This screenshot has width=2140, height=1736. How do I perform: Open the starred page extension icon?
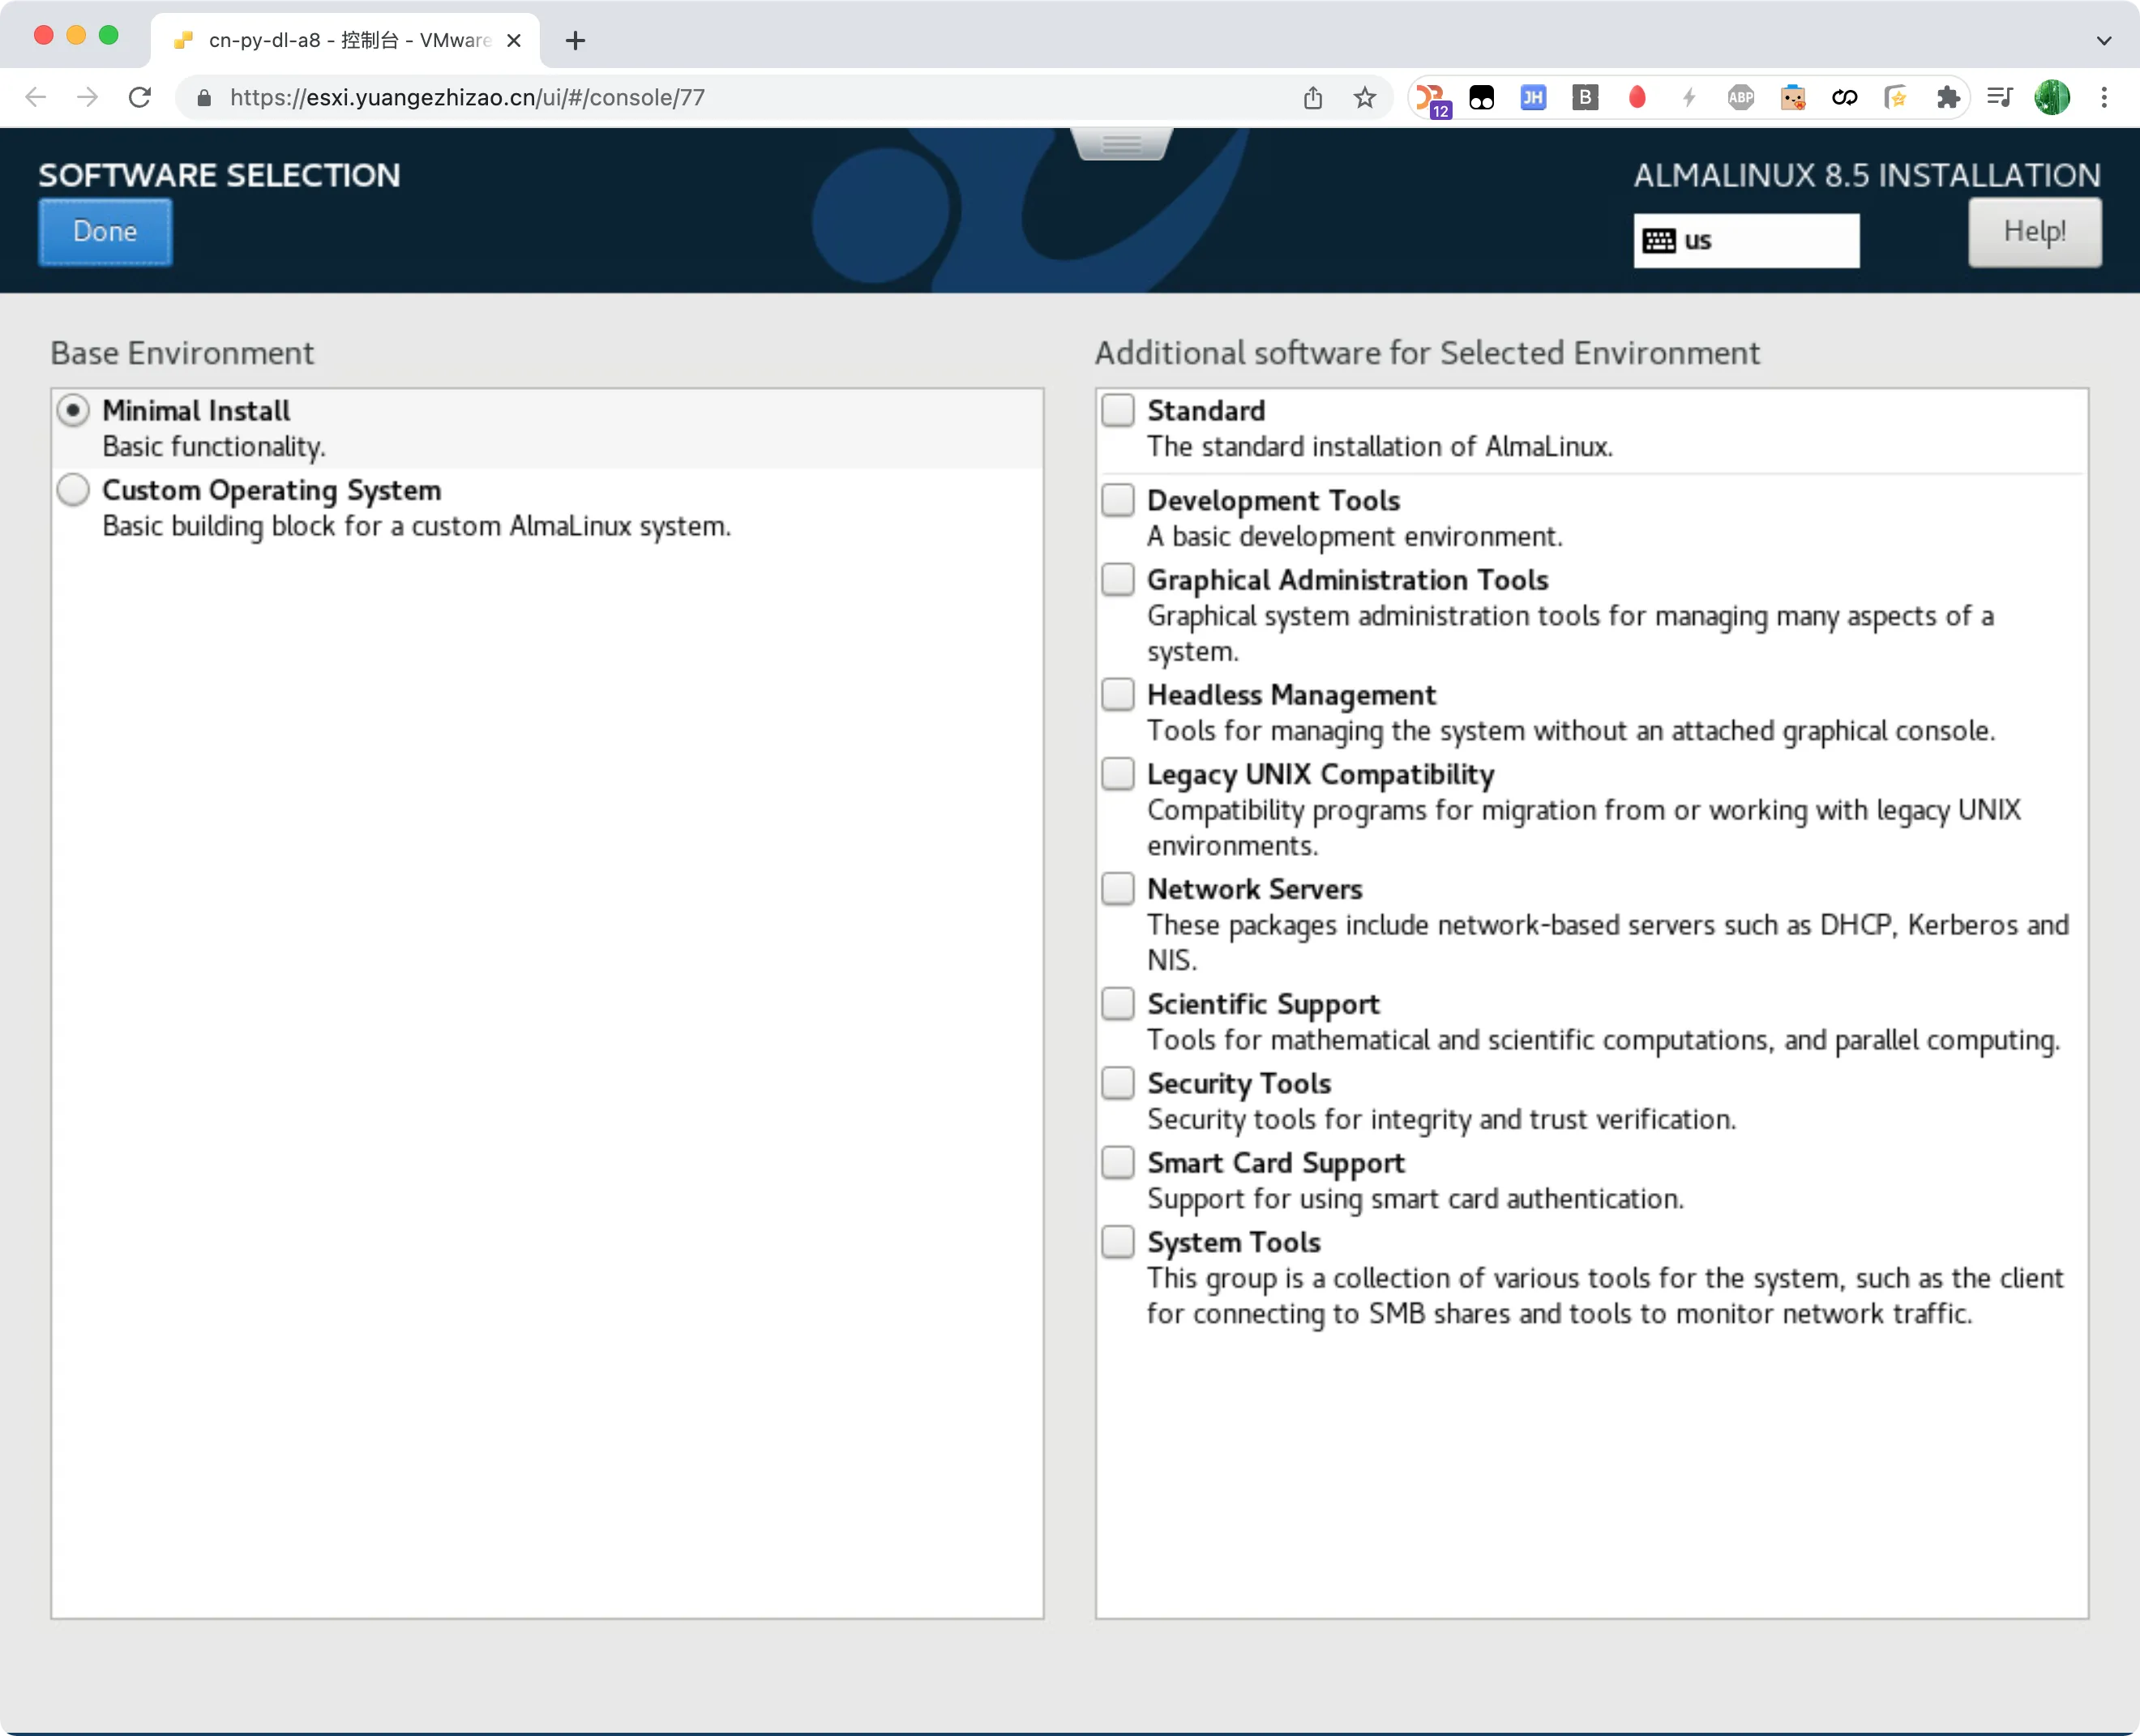pos(1896,97)
